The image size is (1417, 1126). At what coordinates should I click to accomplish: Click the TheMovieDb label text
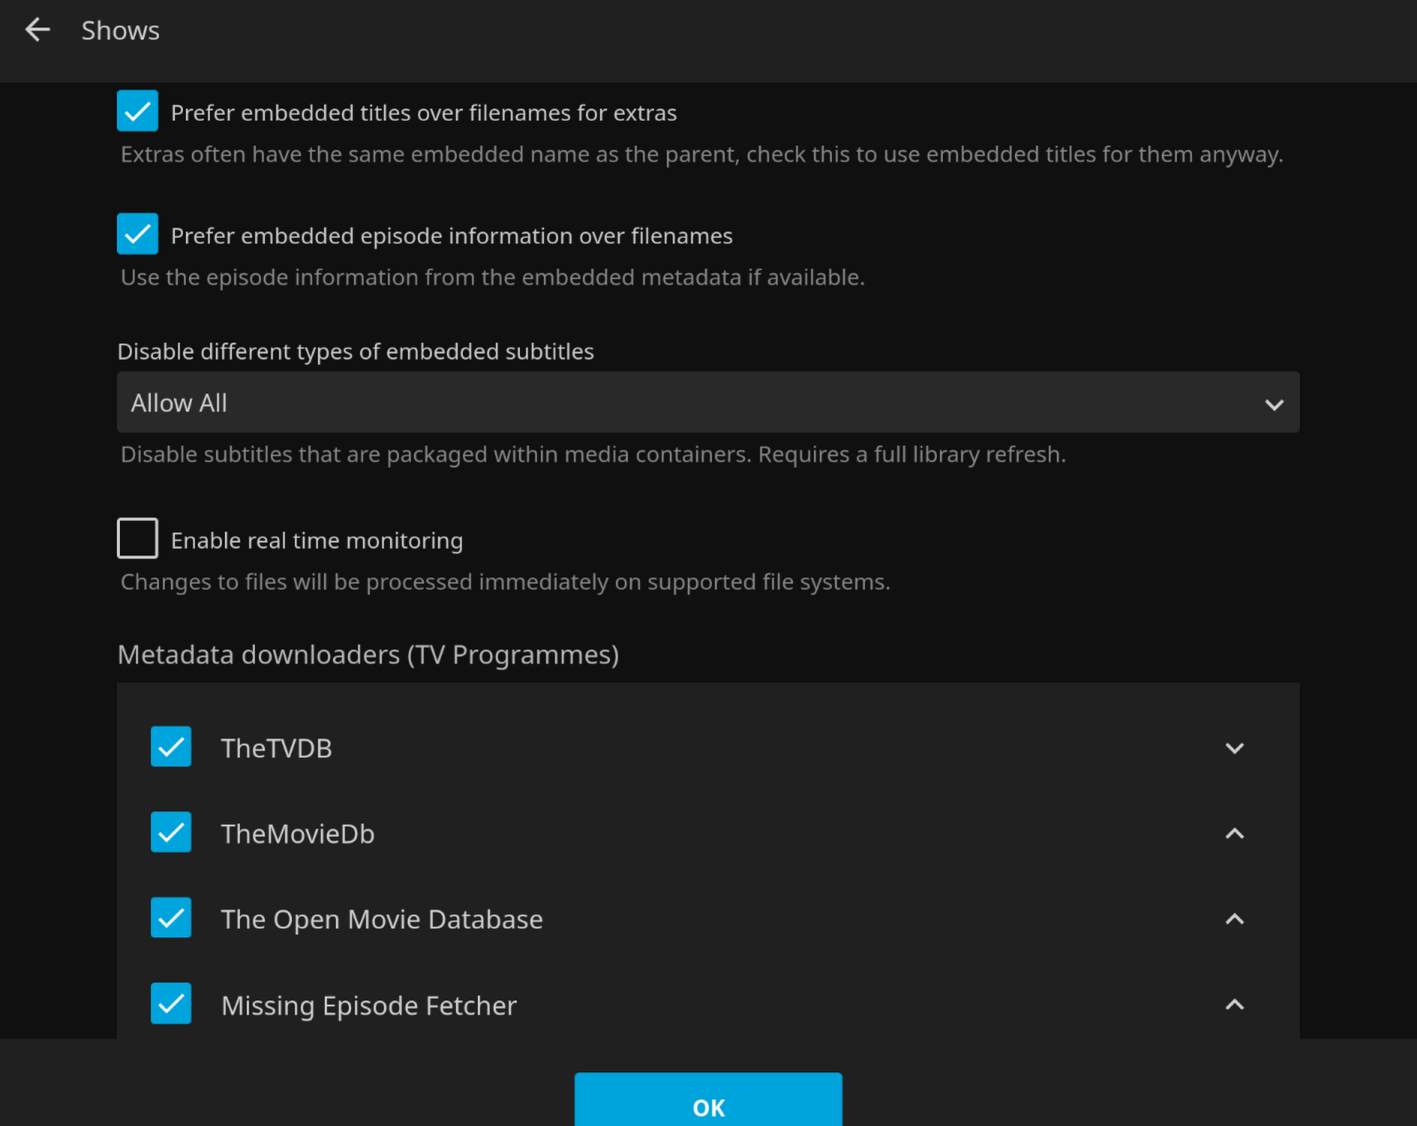click(297, 834)
